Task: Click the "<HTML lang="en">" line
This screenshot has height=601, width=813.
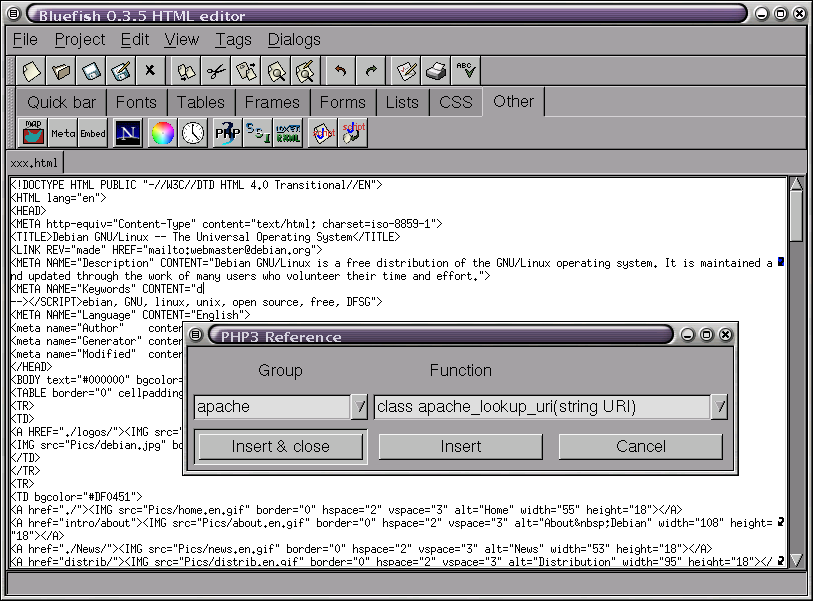Action: (59, 198)
